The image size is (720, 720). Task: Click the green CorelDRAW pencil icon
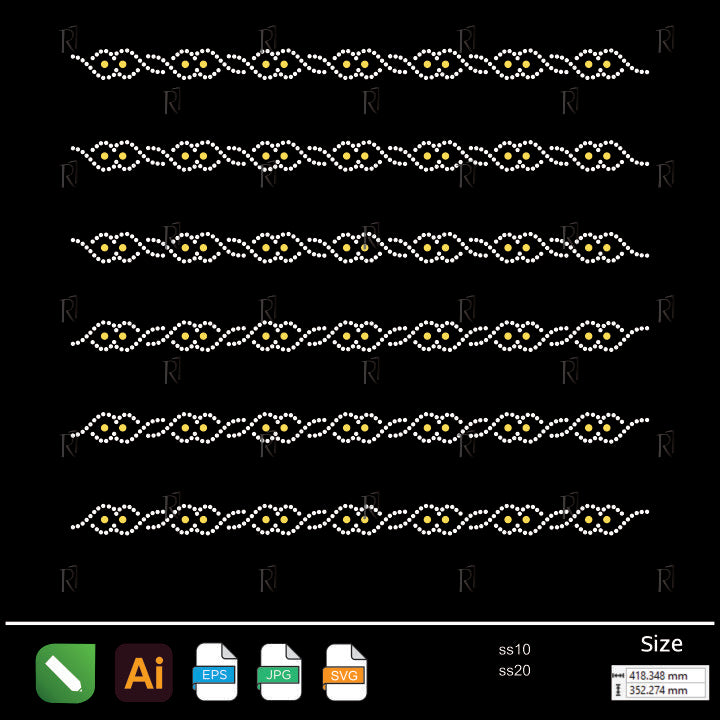click(65, 673)
